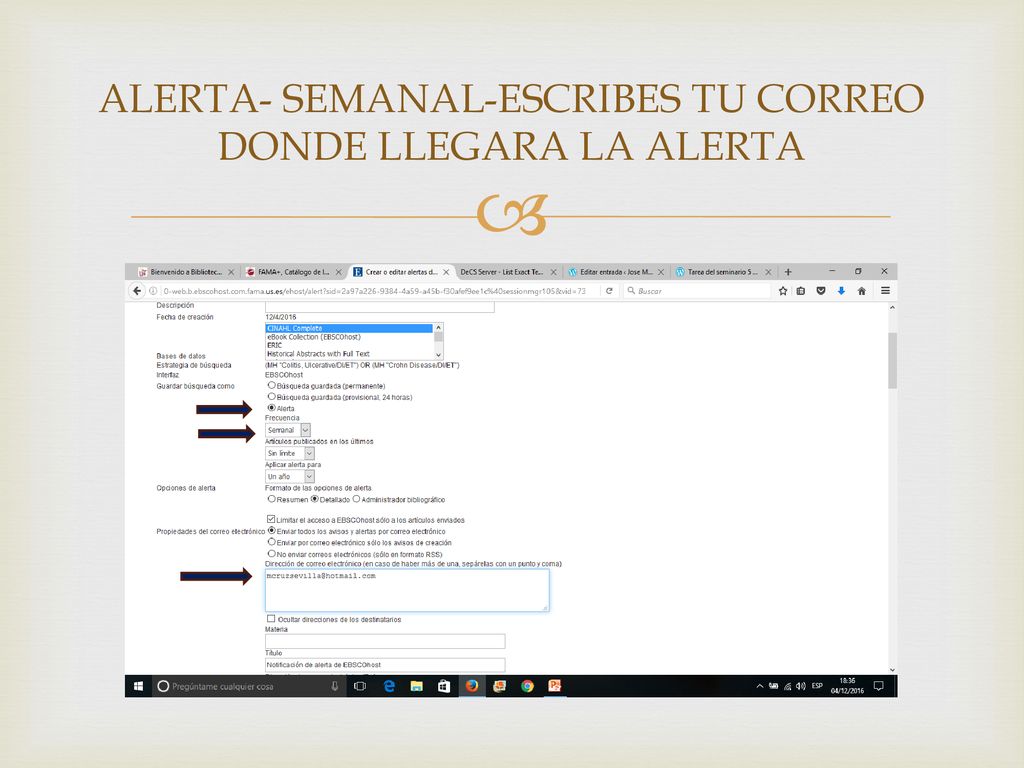Open the Windows Start menu

pos(138,686)
